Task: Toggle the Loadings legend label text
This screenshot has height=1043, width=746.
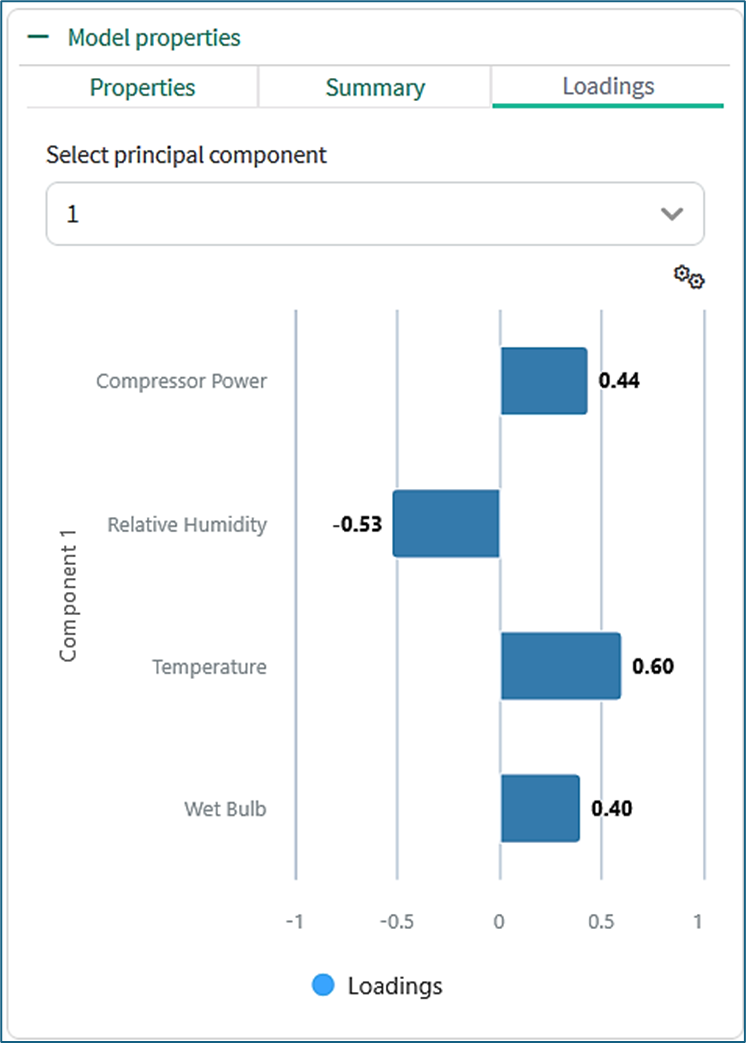Action: 395,986
